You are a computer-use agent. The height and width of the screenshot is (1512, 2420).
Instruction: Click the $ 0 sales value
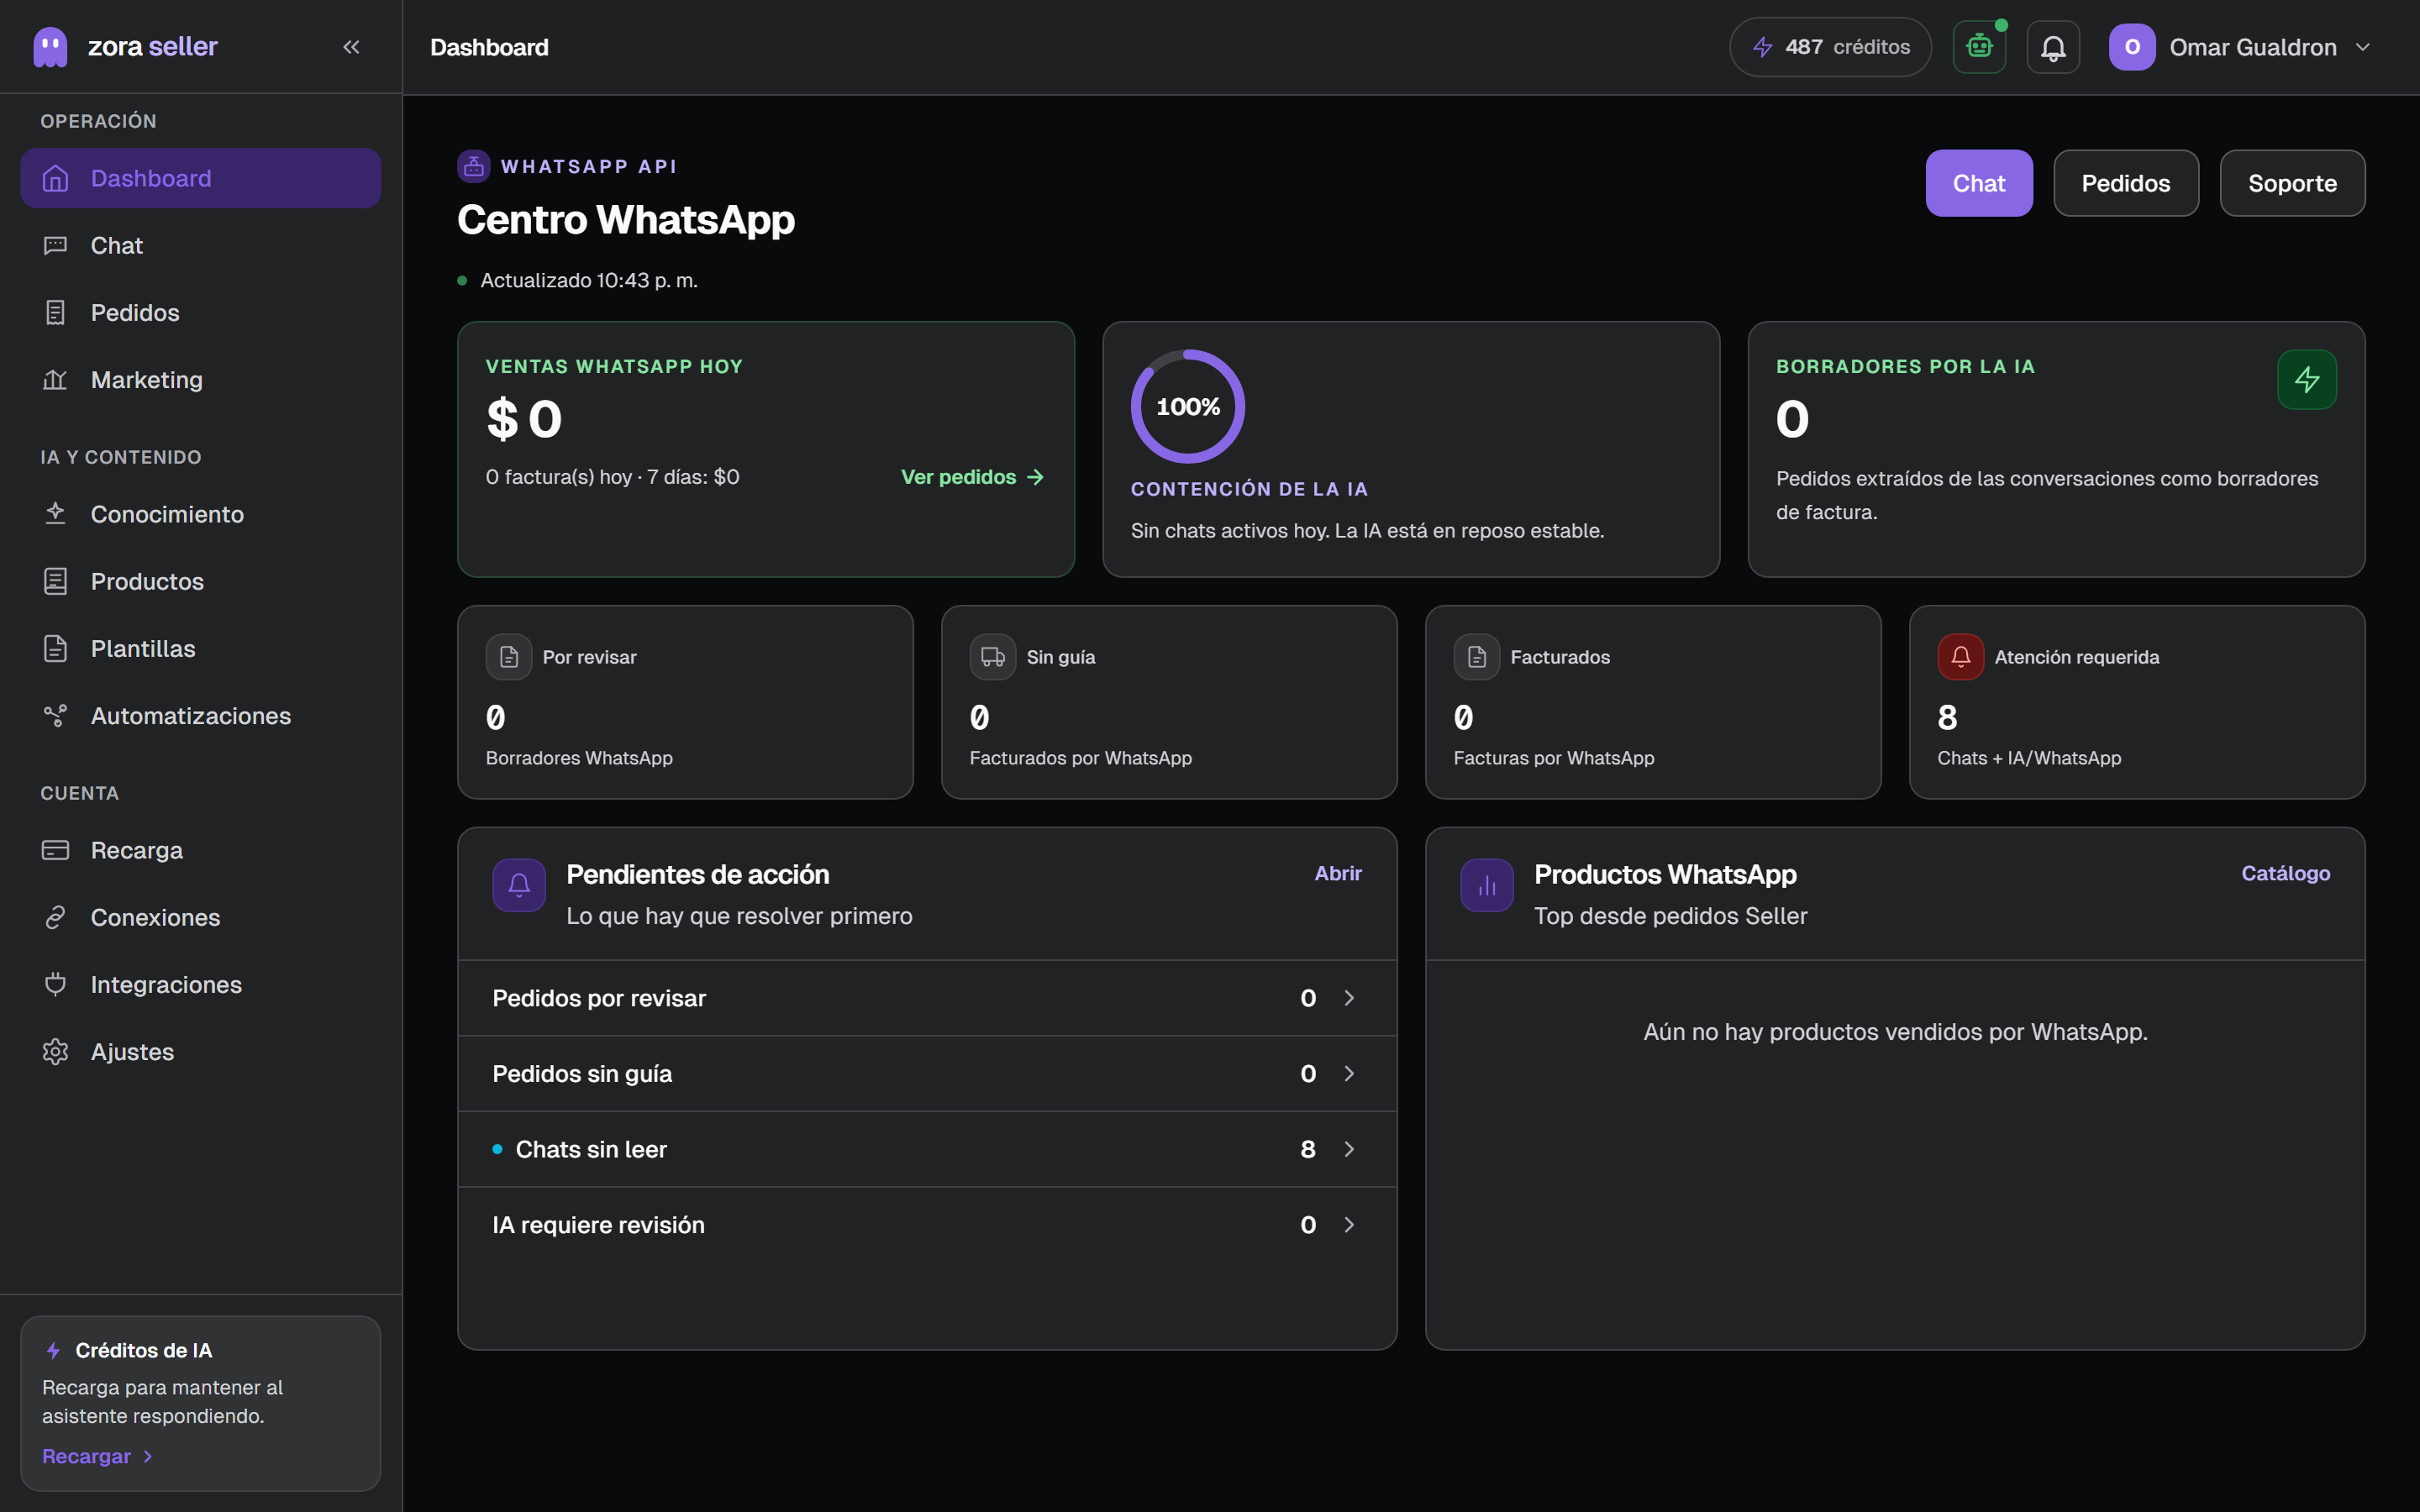[x=524, y=419]
